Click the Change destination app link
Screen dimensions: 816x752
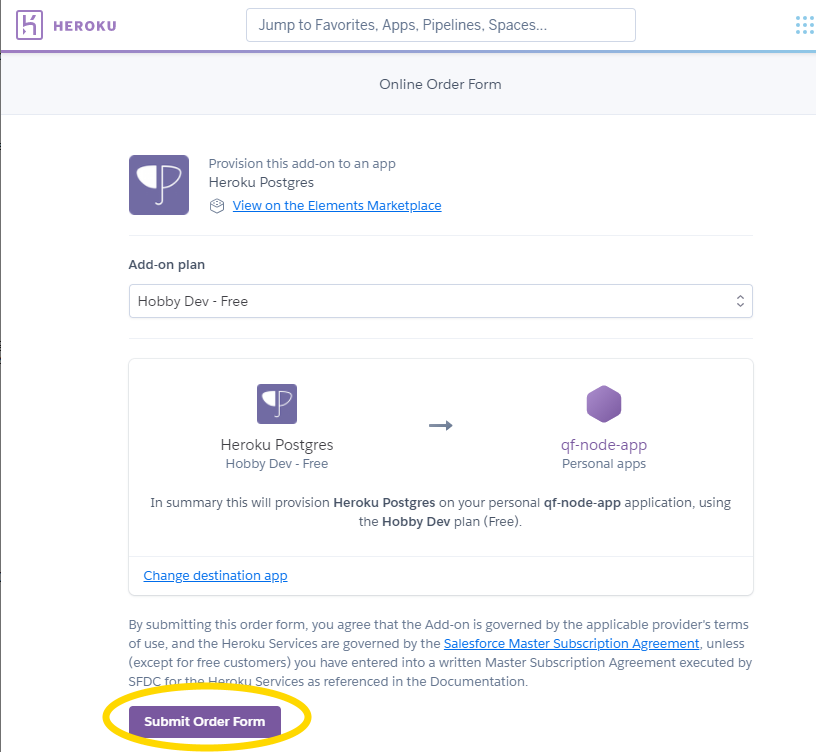pos(215,576)
